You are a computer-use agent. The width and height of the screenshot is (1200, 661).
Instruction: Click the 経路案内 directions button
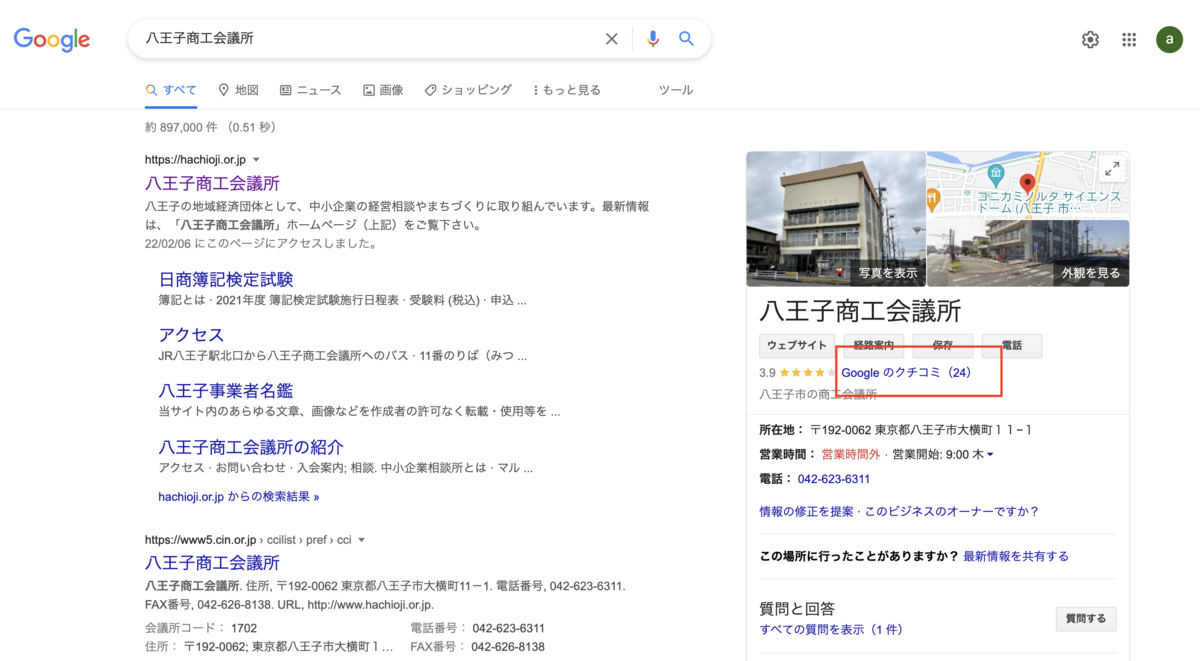(874, 346)
